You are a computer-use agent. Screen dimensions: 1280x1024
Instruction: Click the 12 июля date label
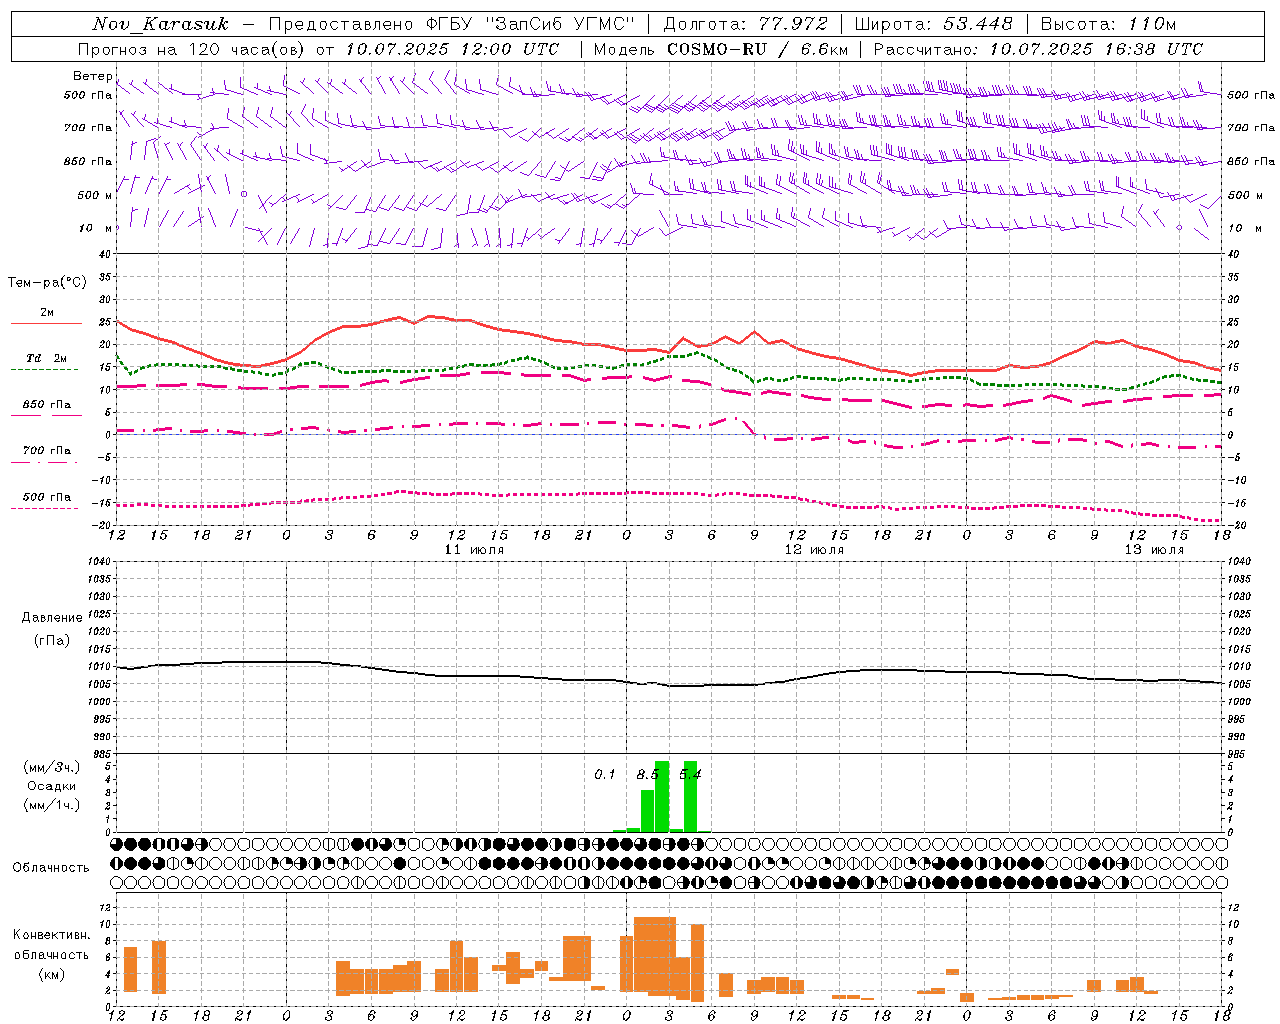(814, 550)
